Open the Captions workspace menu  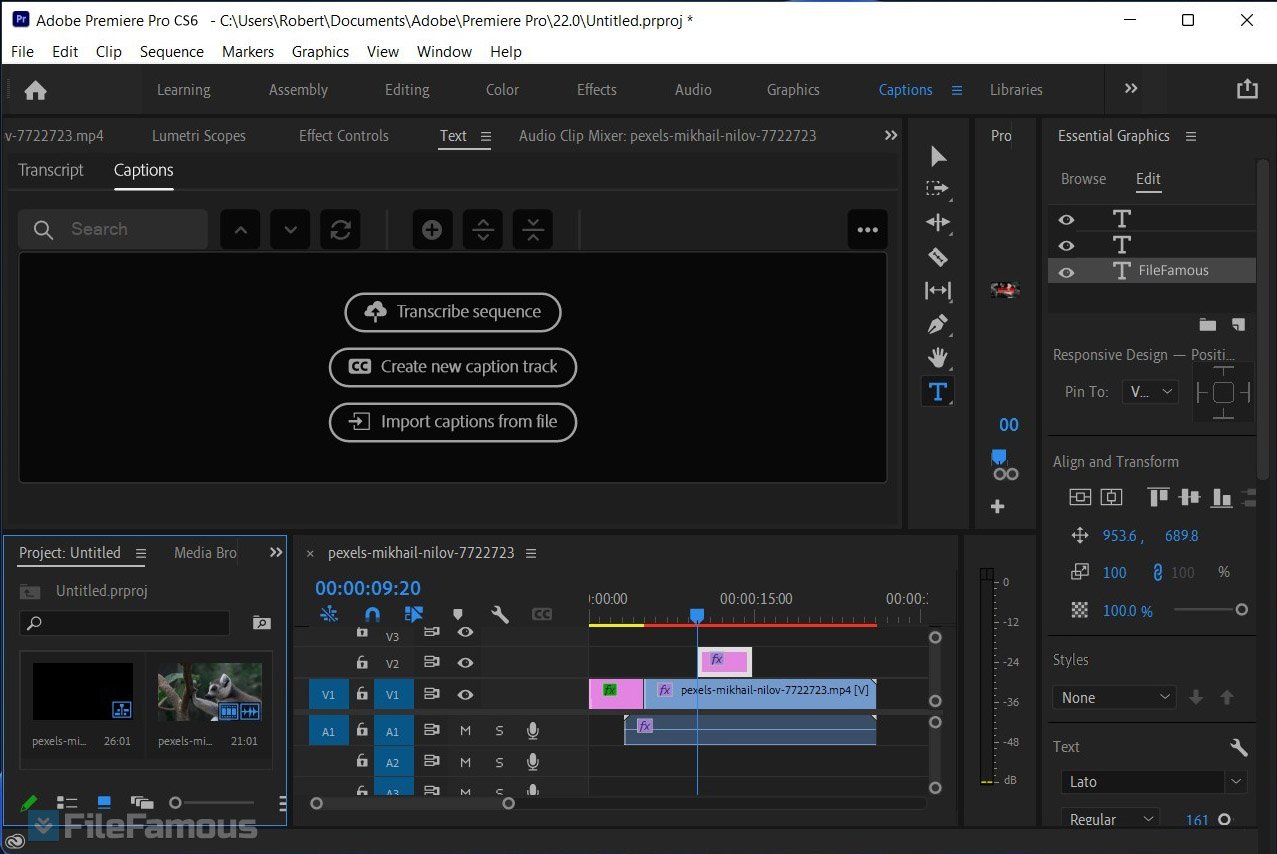click(x=957, y=90)
